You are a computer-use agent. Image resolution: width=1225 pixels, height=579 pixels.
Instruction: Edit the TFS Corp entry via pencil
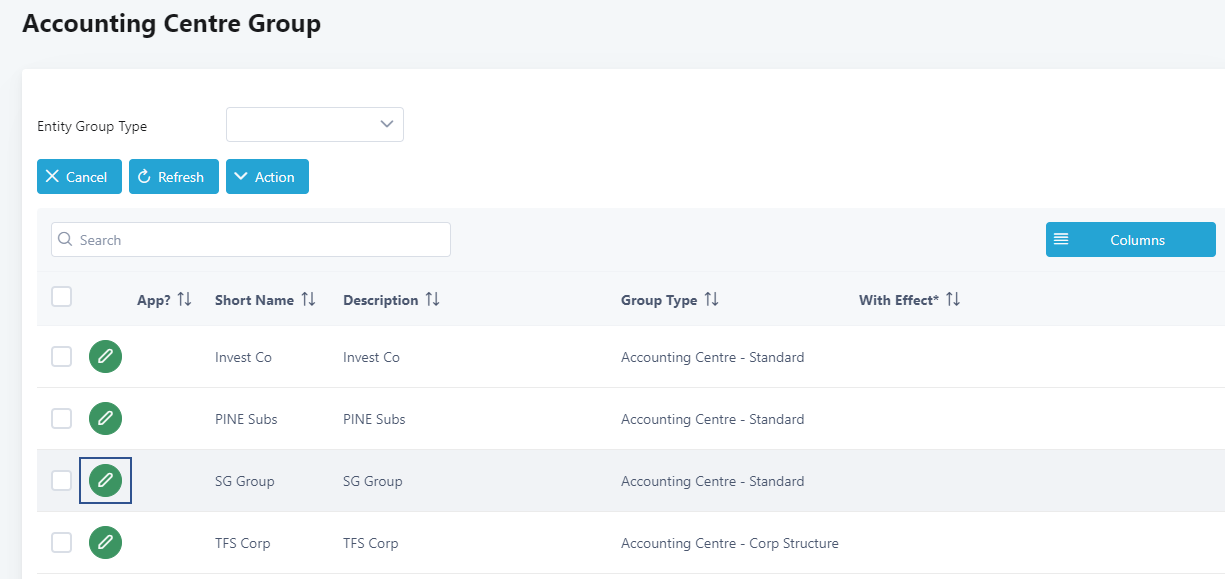pos(105,543)
